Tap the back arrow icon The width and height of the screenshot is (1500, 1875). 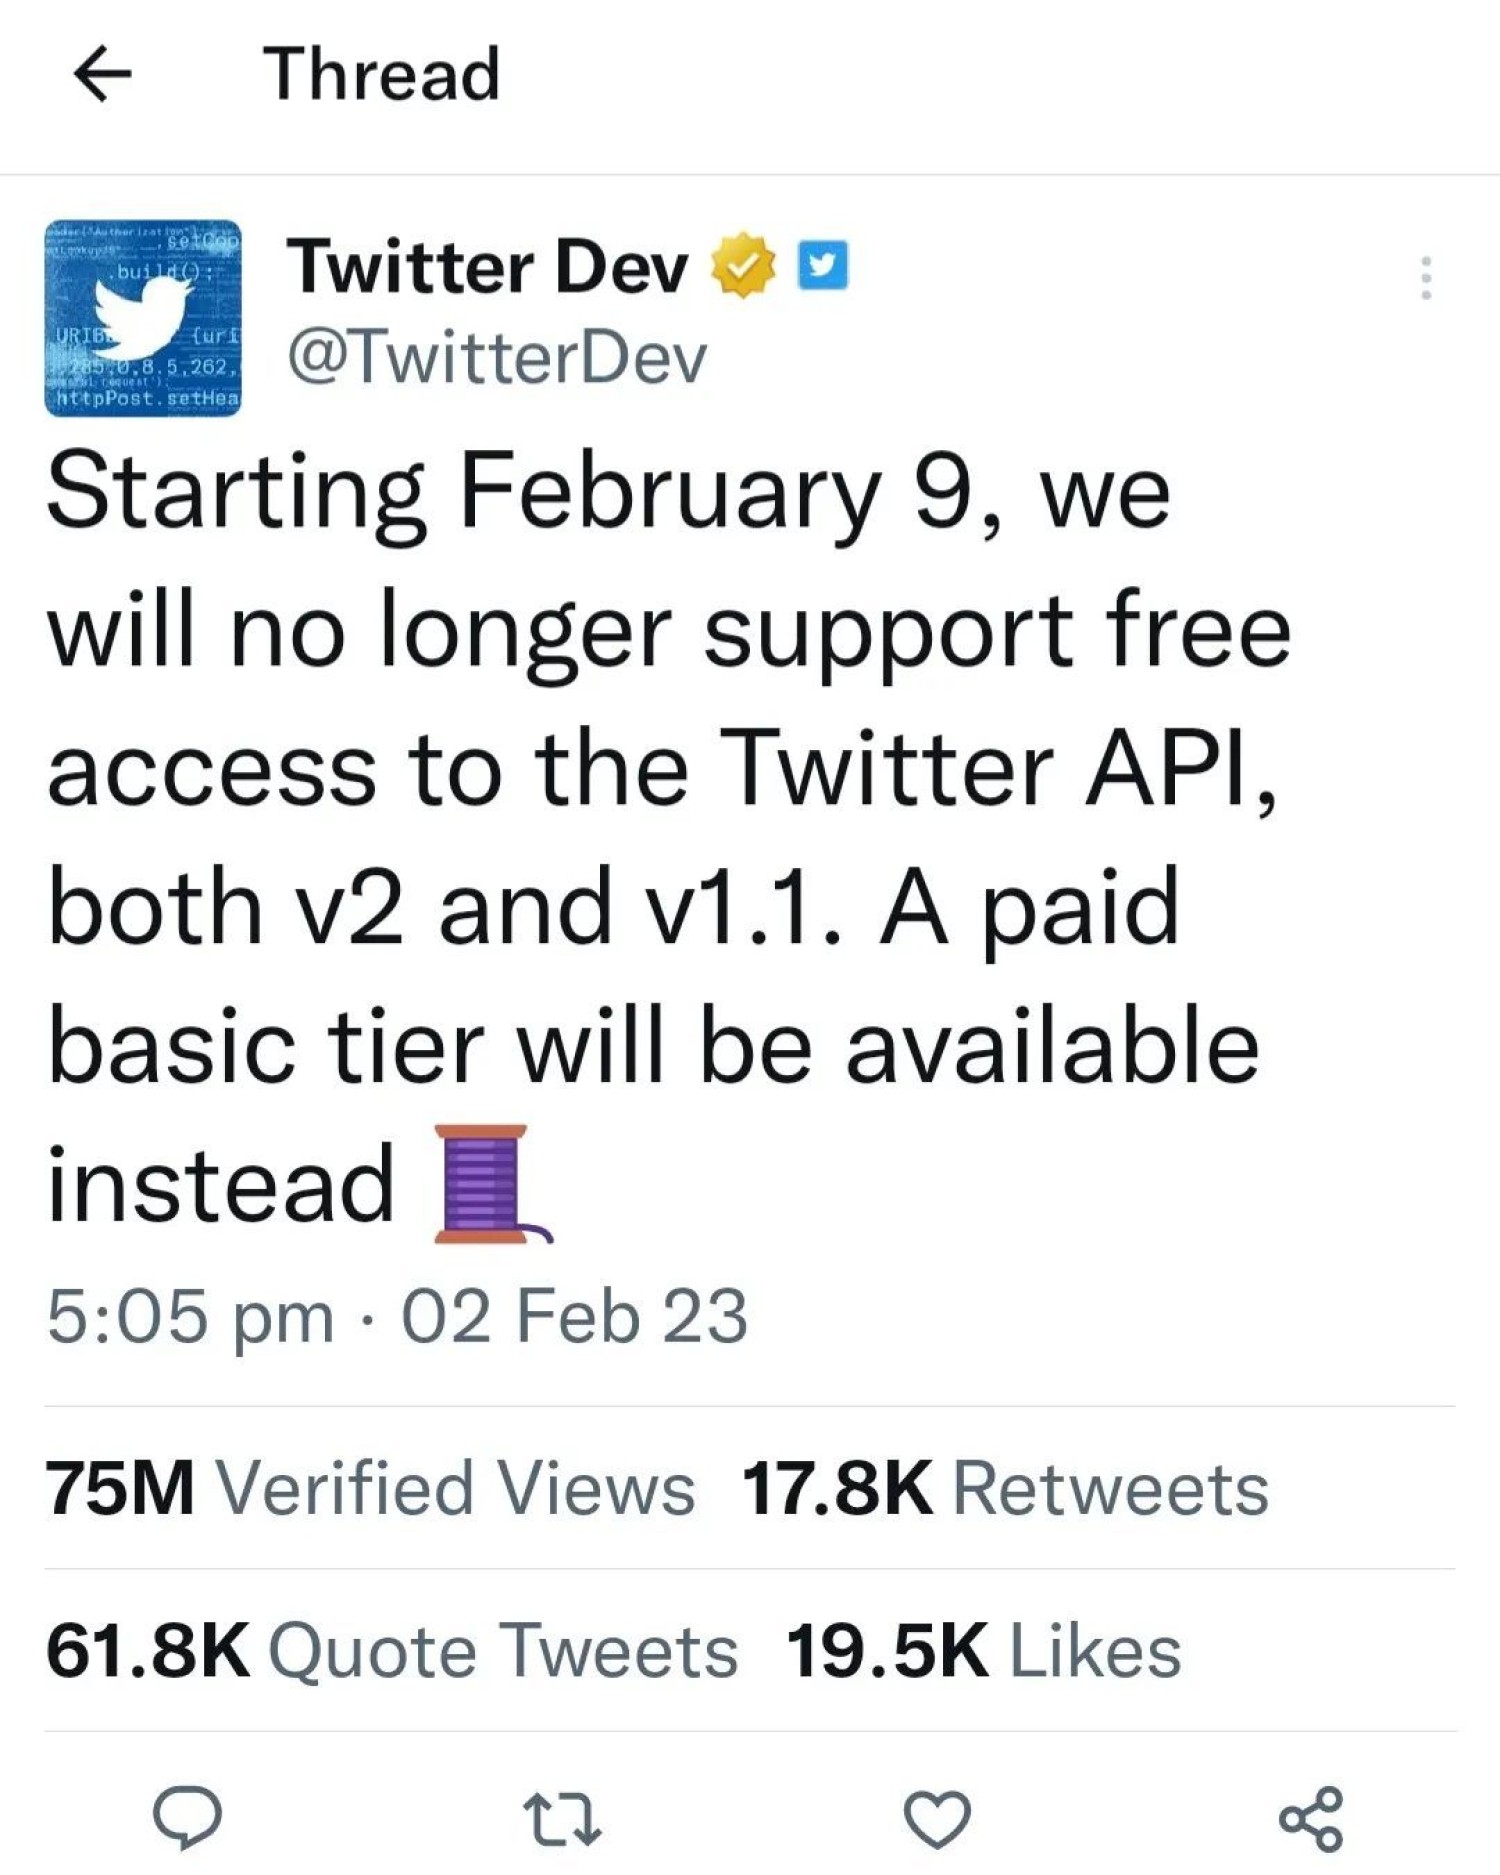coord(102,74)
